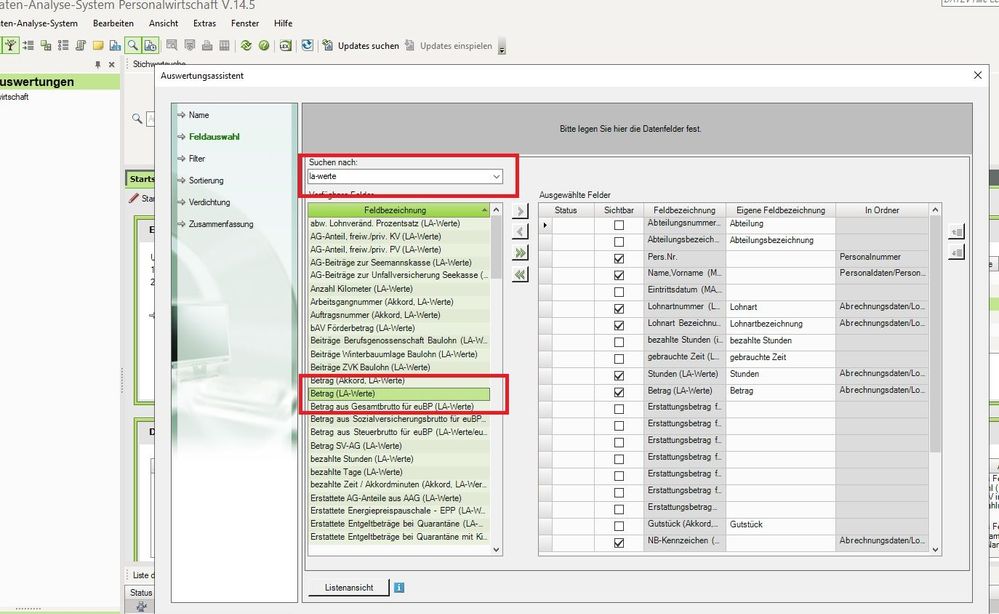Click the 'Updates suchen' toolbar button
This screenshot has width=999, height=614.
360,46
